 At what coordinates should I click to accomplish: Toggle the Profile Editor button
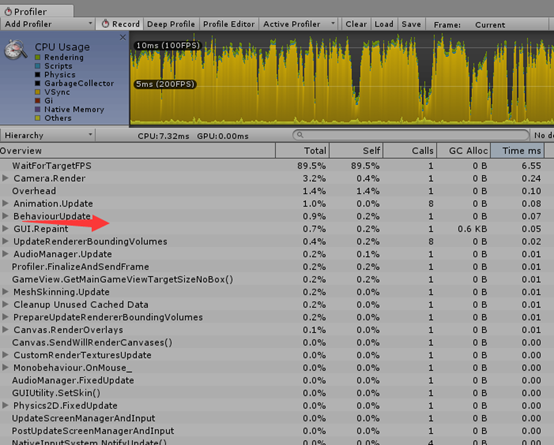point(229,24)
